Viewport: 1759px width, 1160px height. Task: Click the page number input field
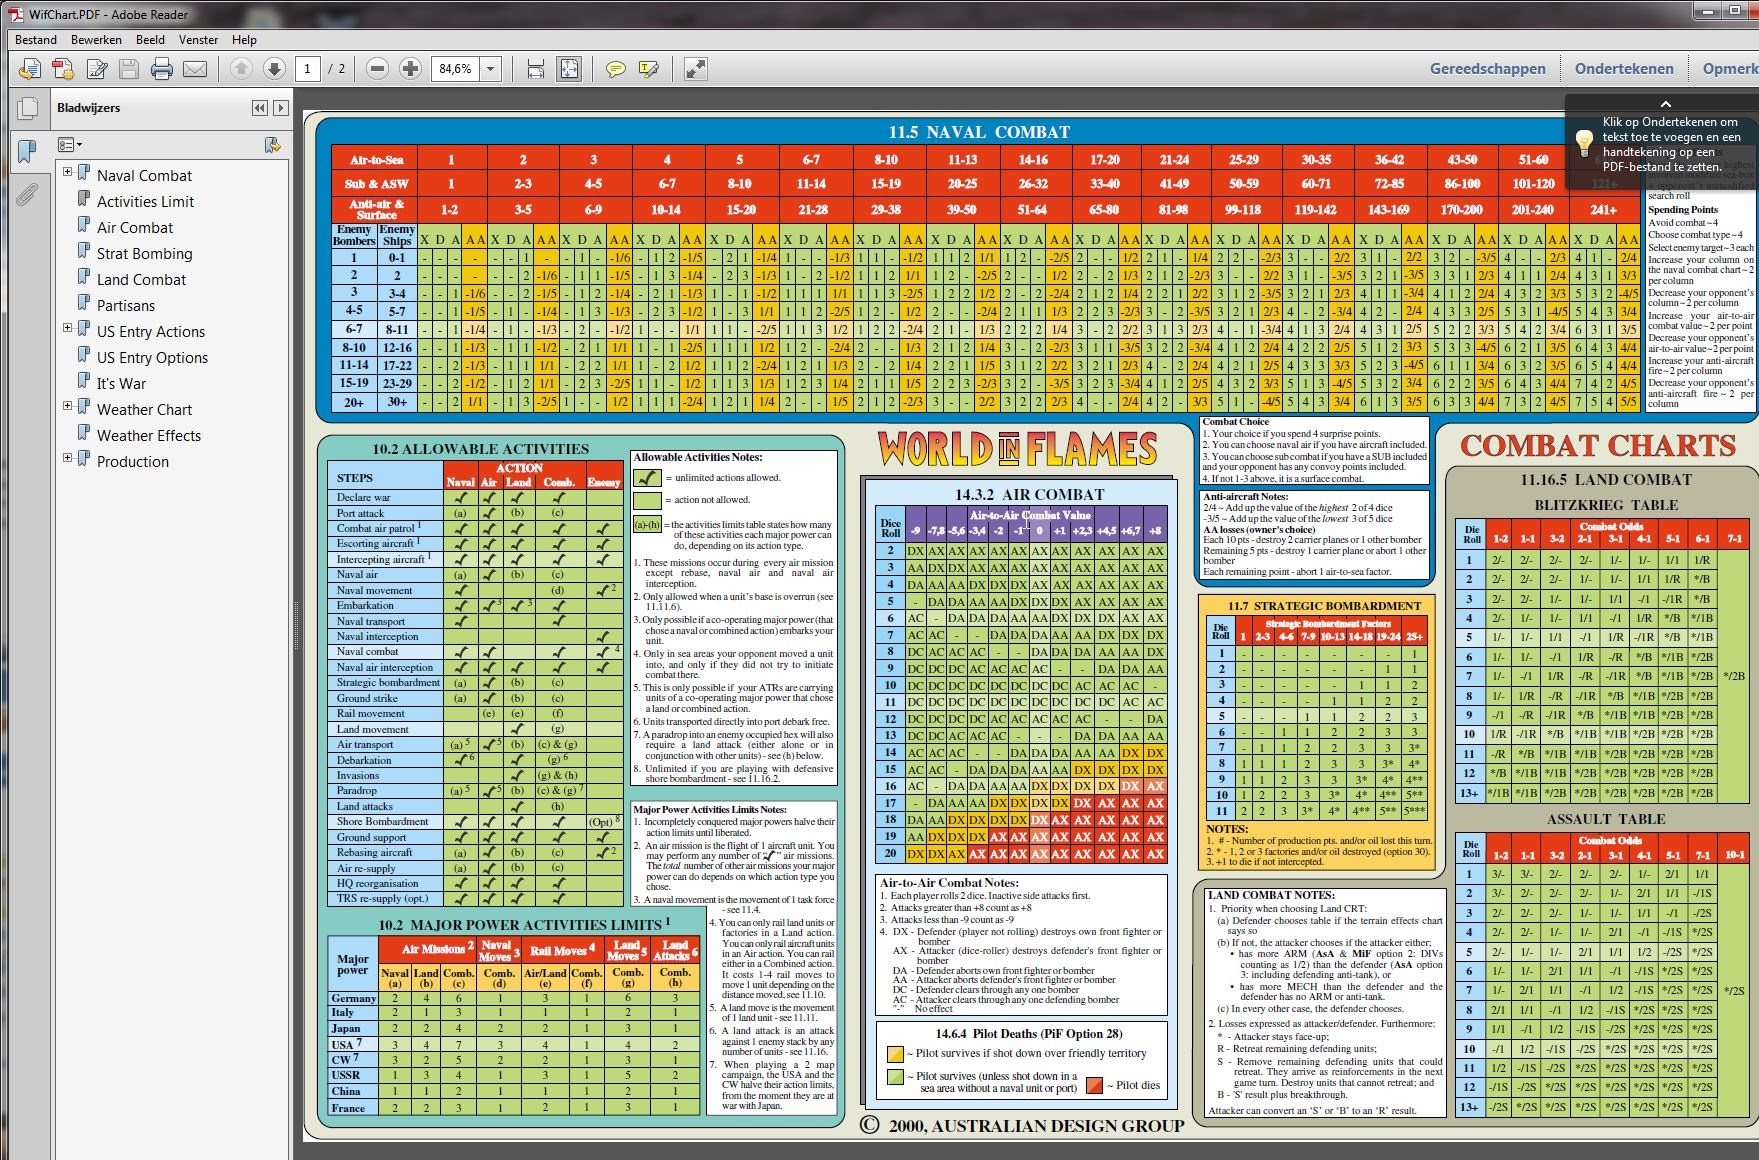(x=308, y=69)
